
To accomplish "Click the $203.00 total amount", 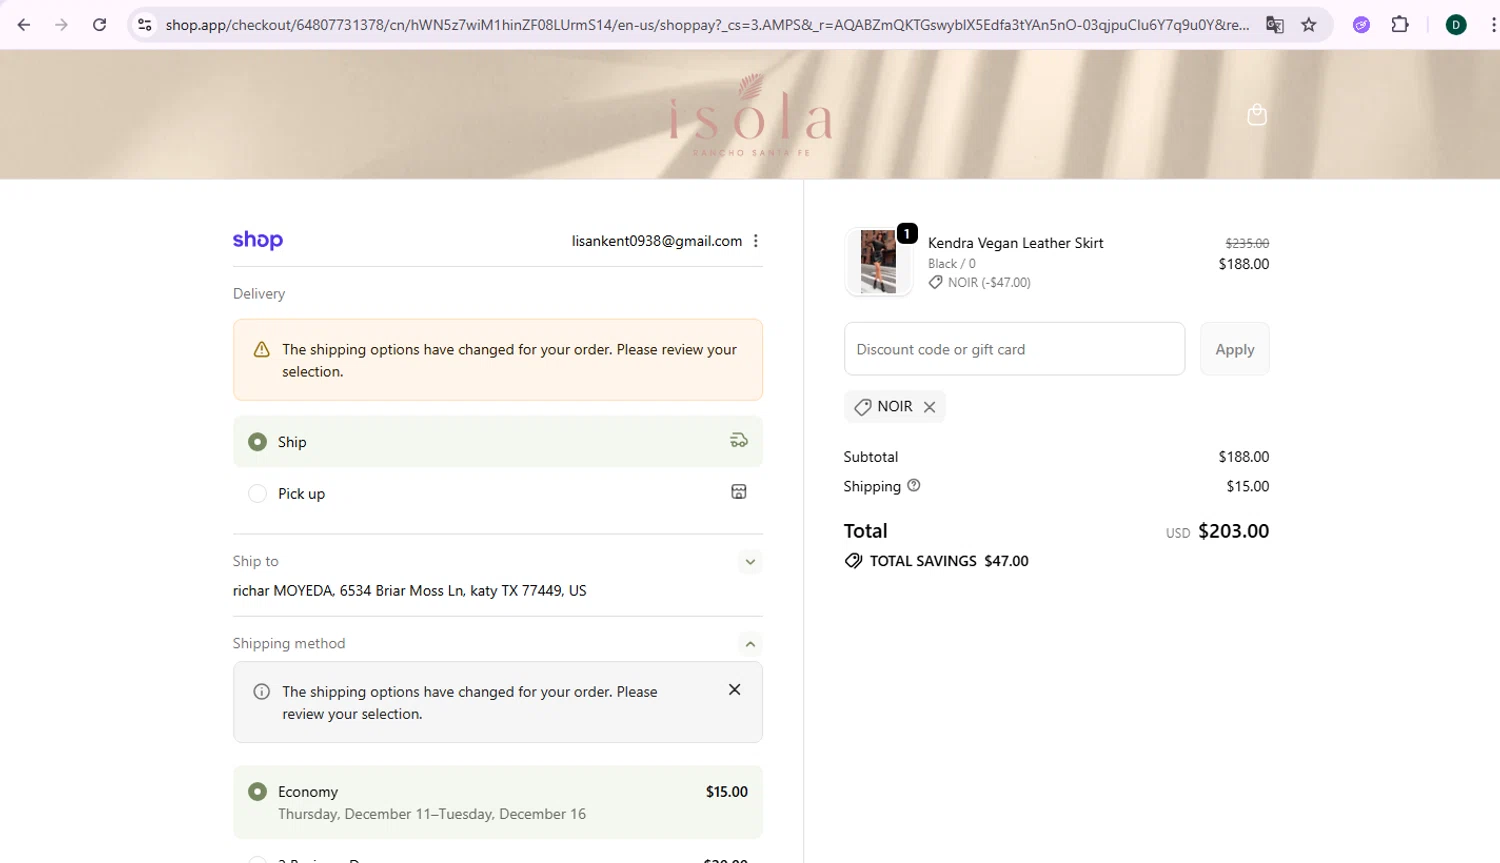I will point(1234,531).
